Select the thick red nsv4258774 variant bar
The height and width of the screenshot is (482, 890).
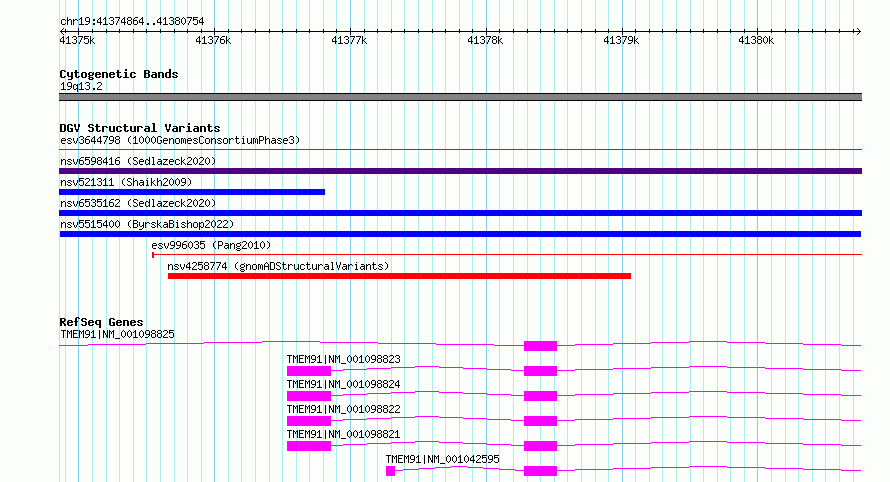coord(400,276)
